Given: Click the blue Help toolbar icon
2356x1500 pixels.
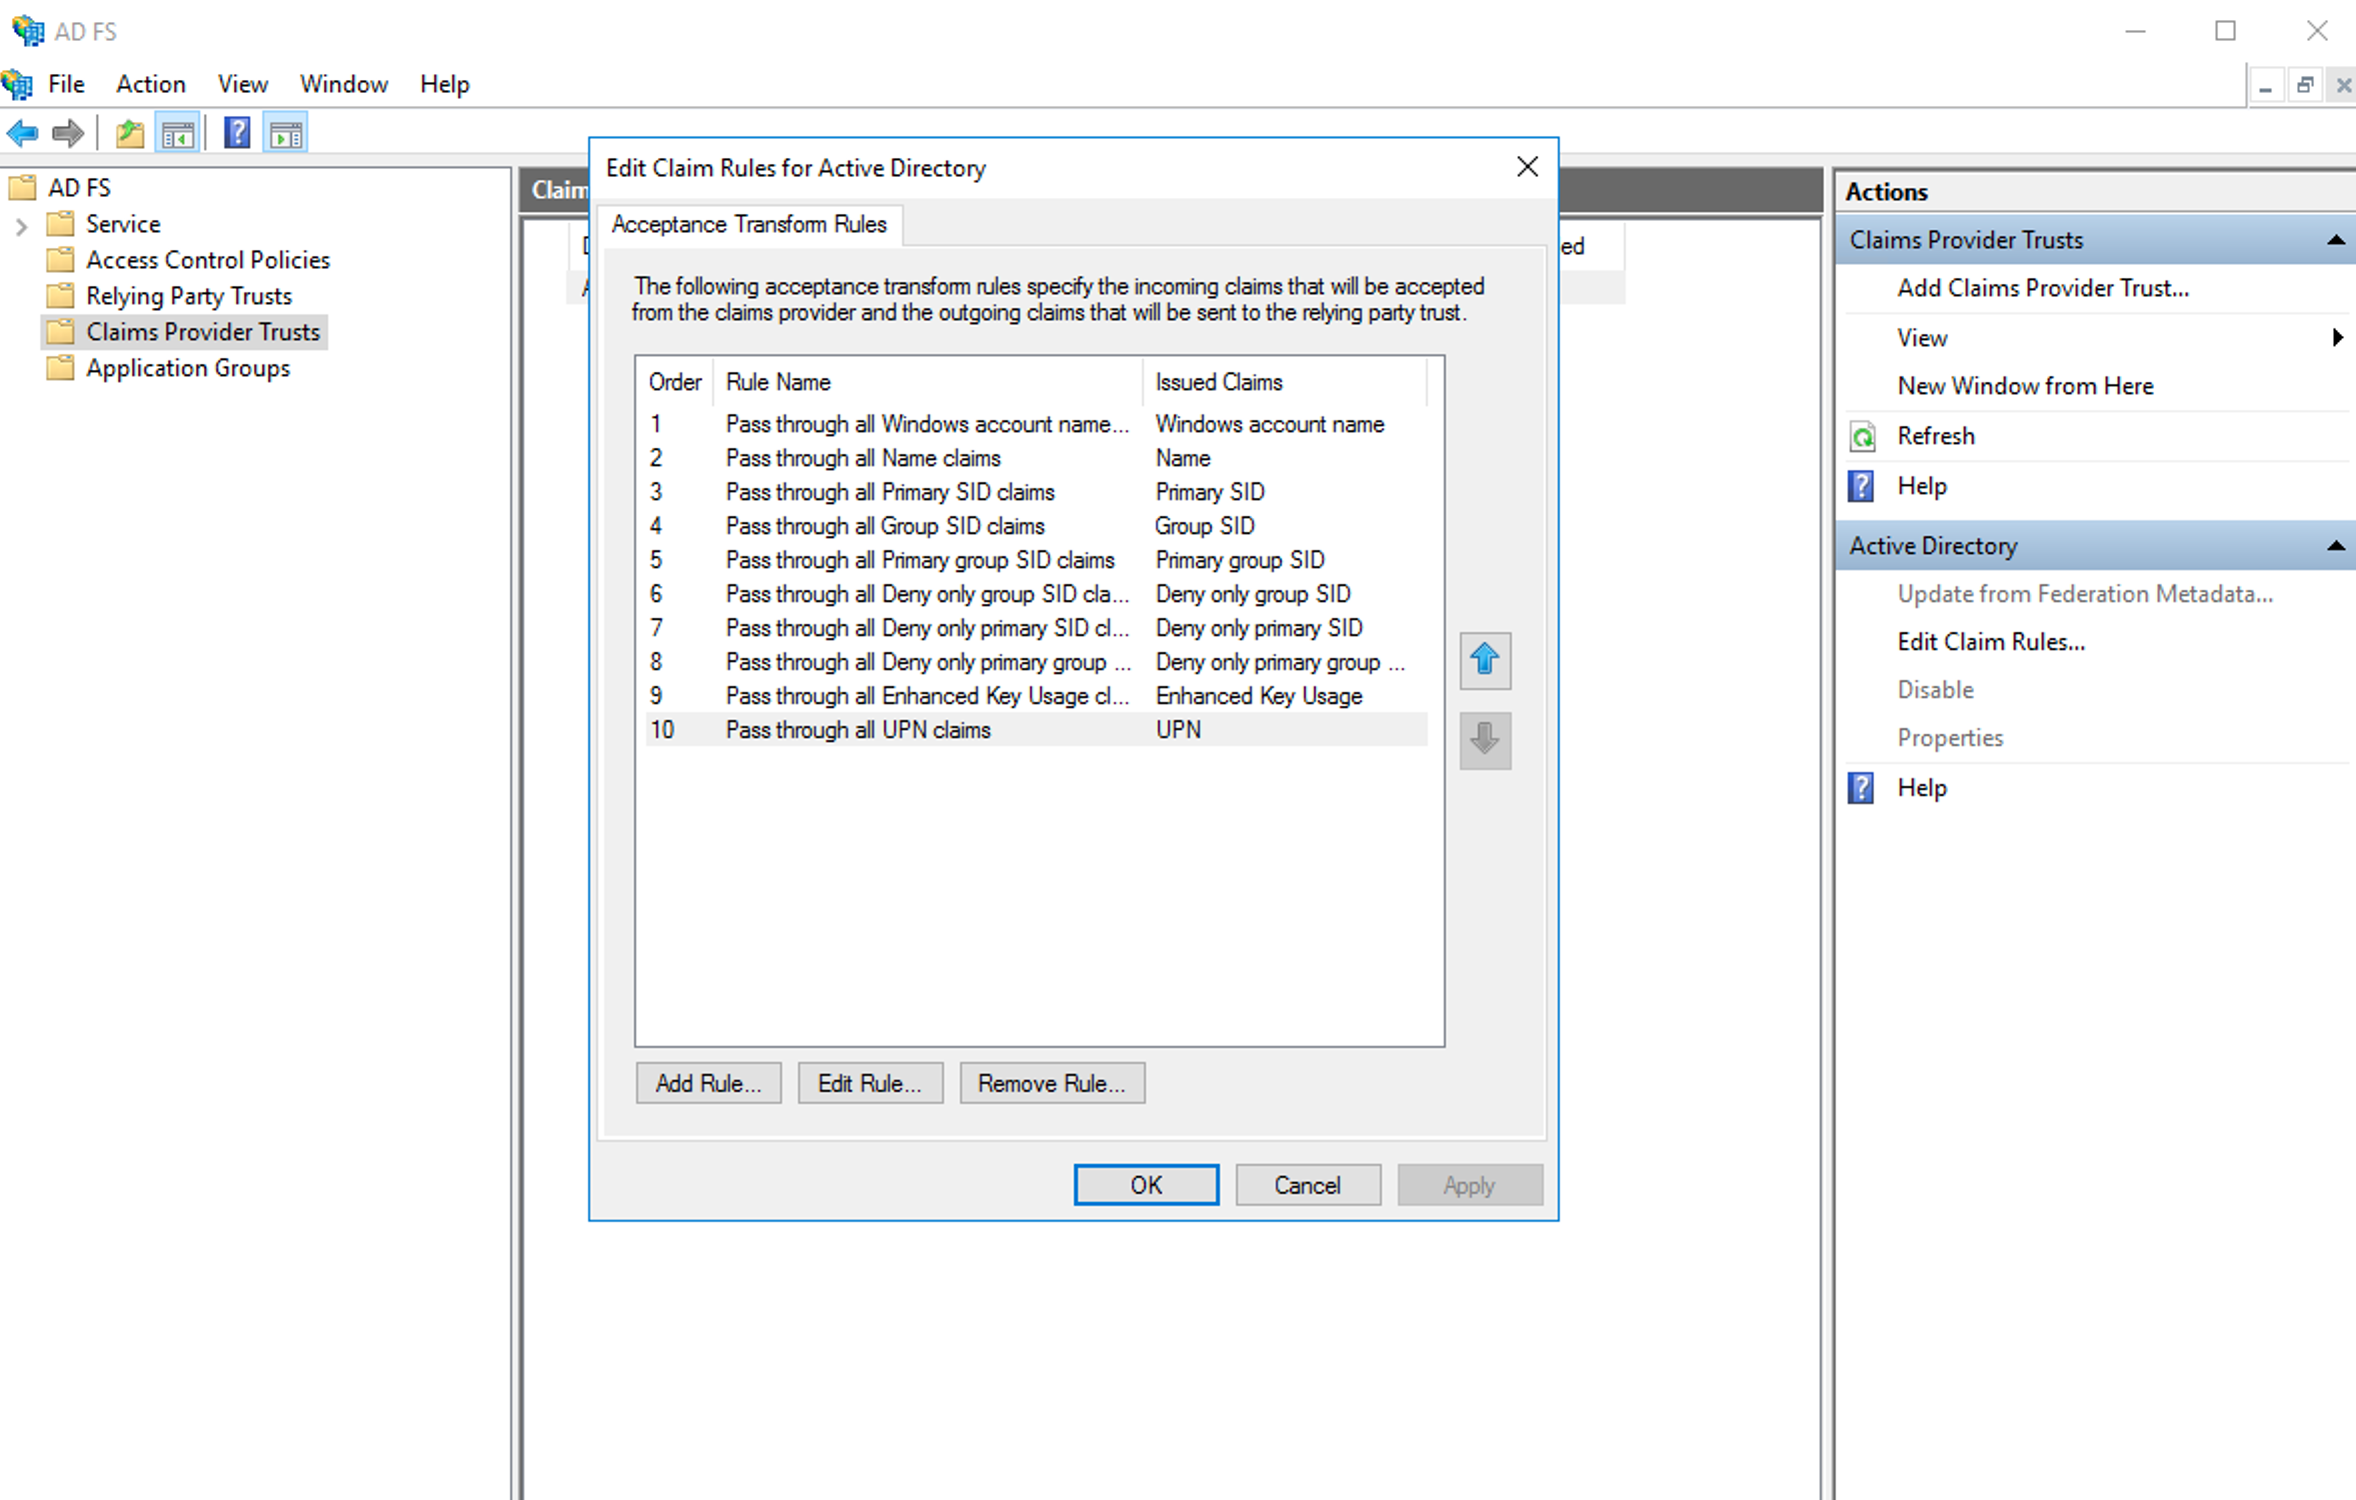Looking at the screenshot, I should (x=237, y=133).
